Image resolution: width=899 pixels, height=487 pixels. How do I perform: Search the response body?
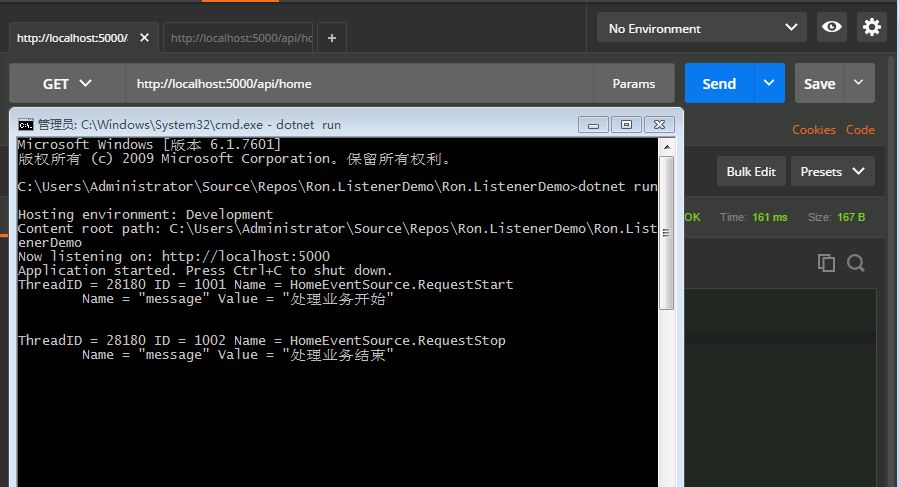click(855, 263)
